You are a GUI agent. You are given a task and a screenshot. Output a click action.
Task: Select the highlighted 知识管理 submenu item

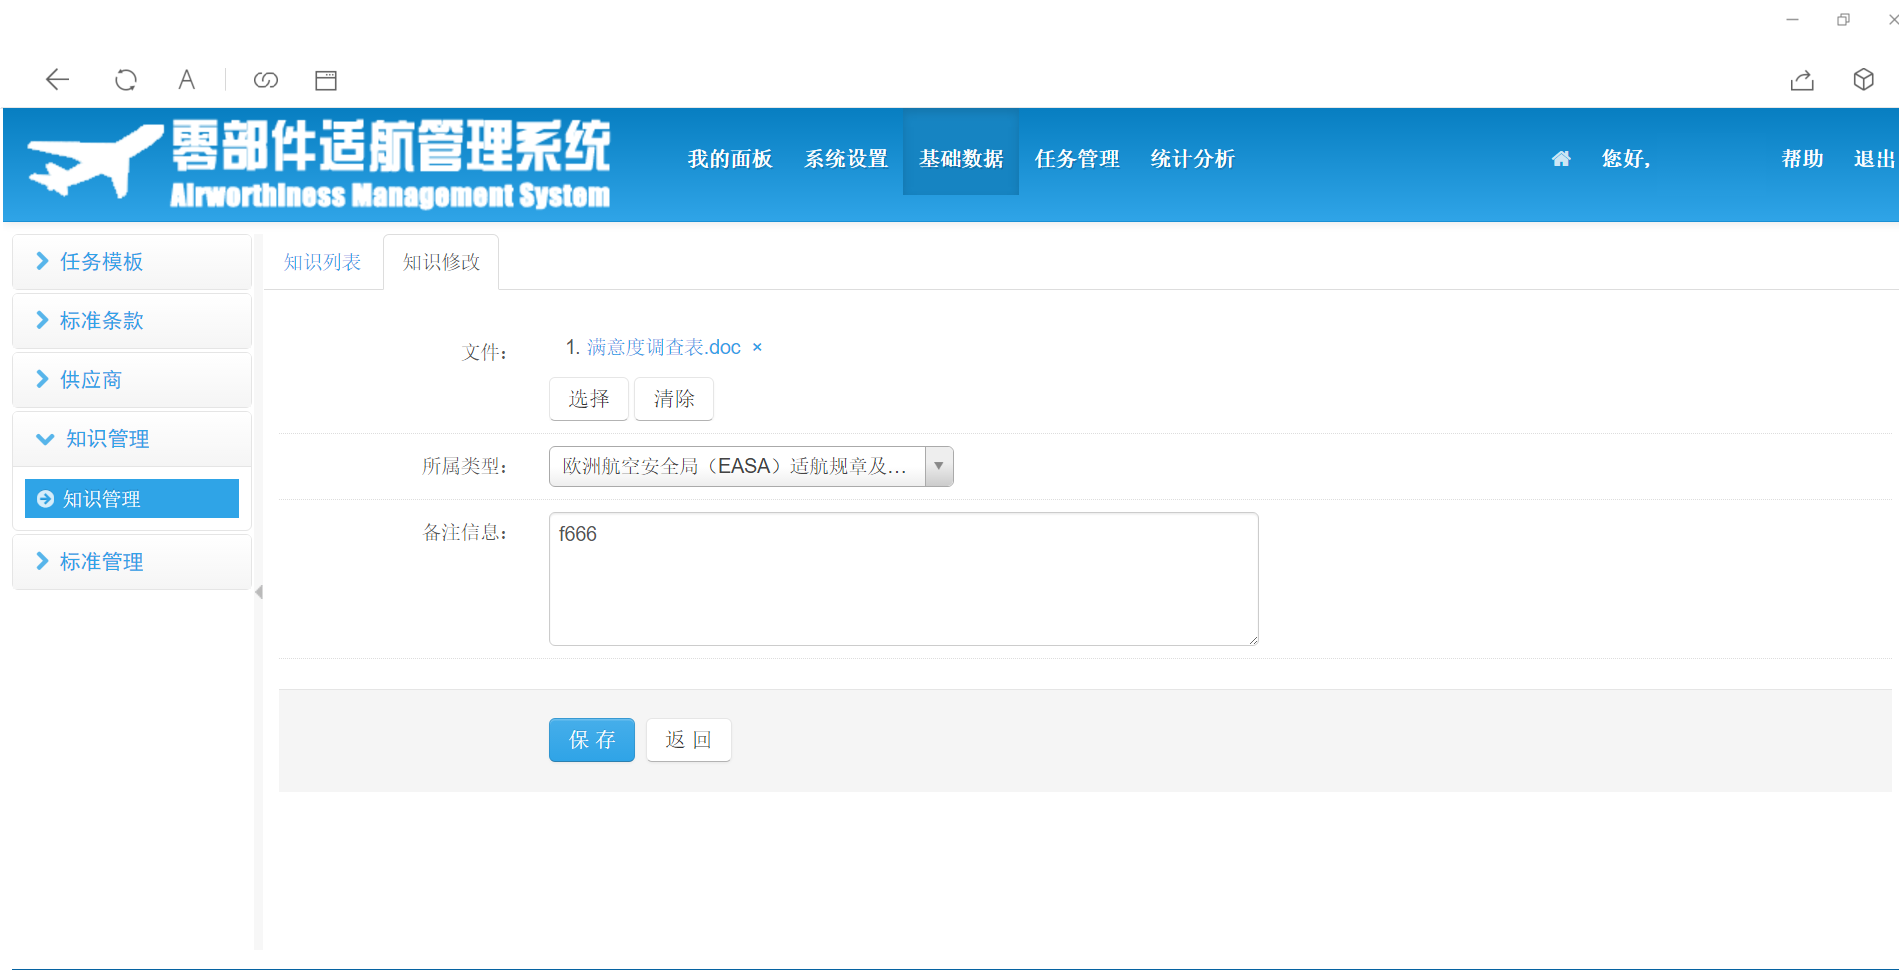coord(132,499)
